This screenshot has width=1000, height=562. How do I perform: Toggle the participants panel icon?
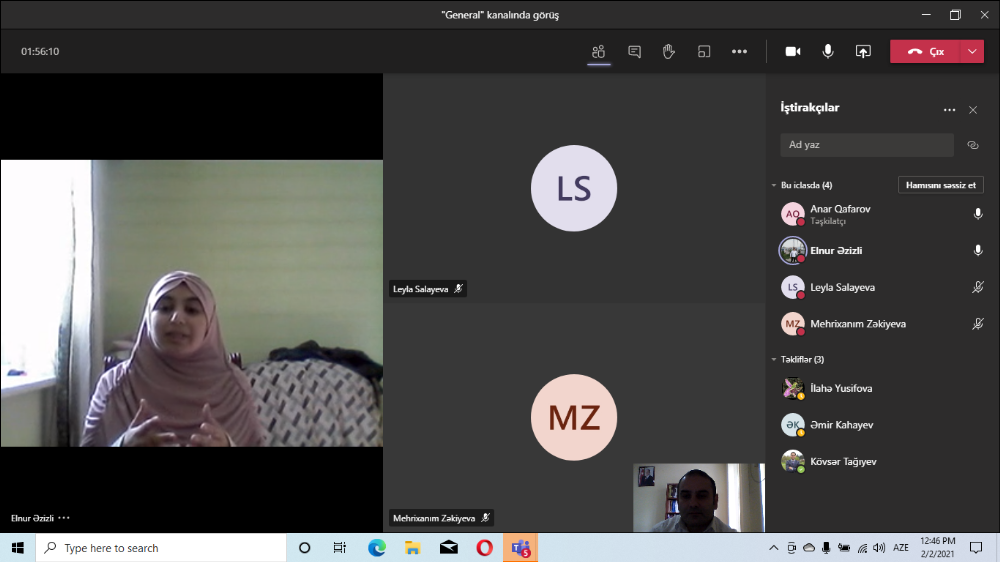click(x=598, y=52)
